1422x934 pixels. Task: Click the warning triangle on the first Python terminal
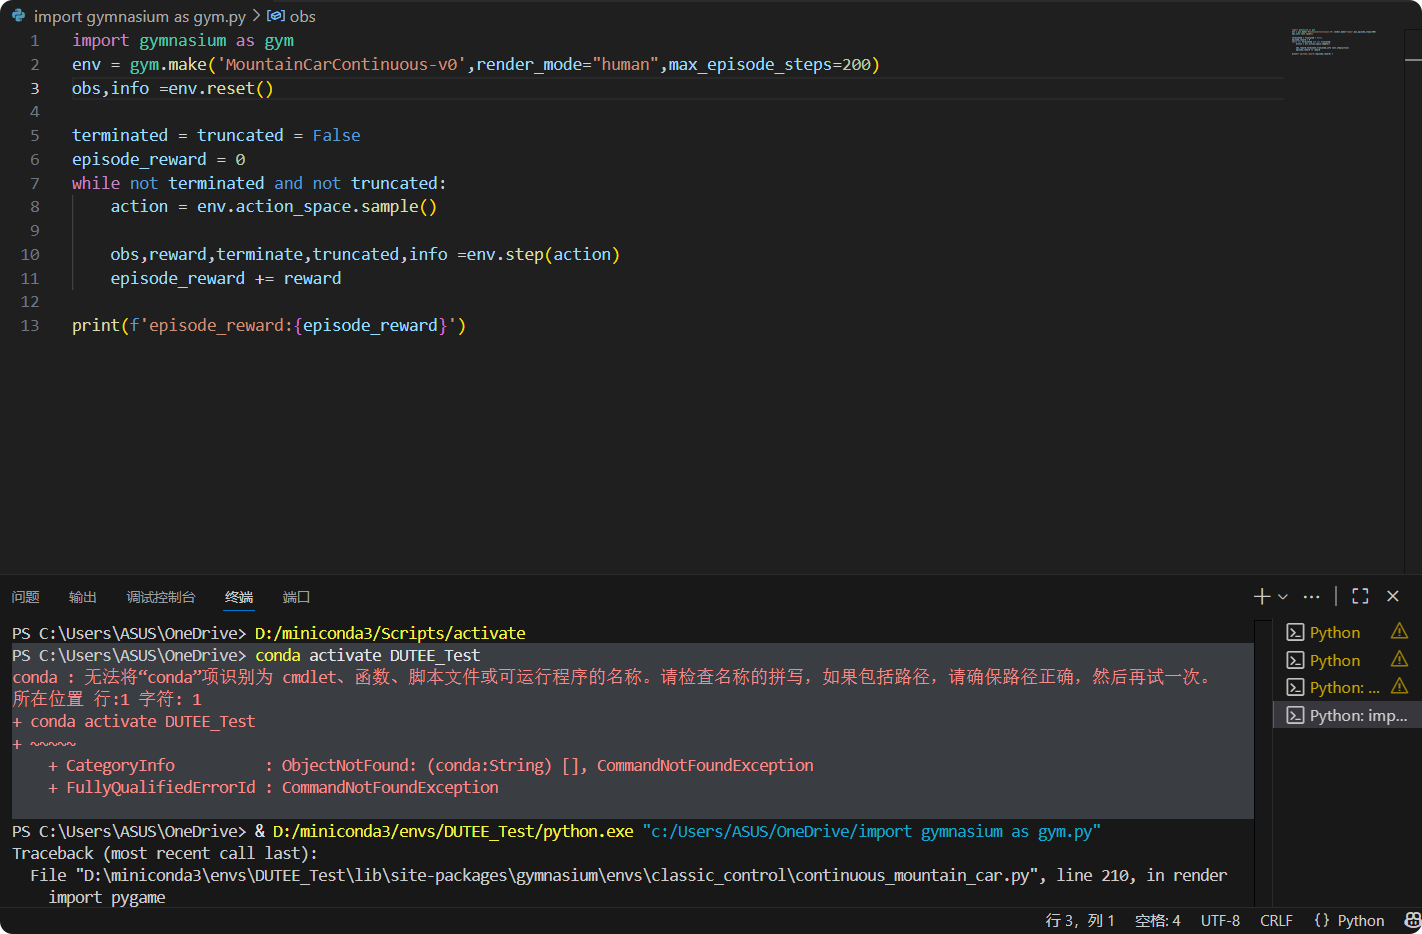1399,630
